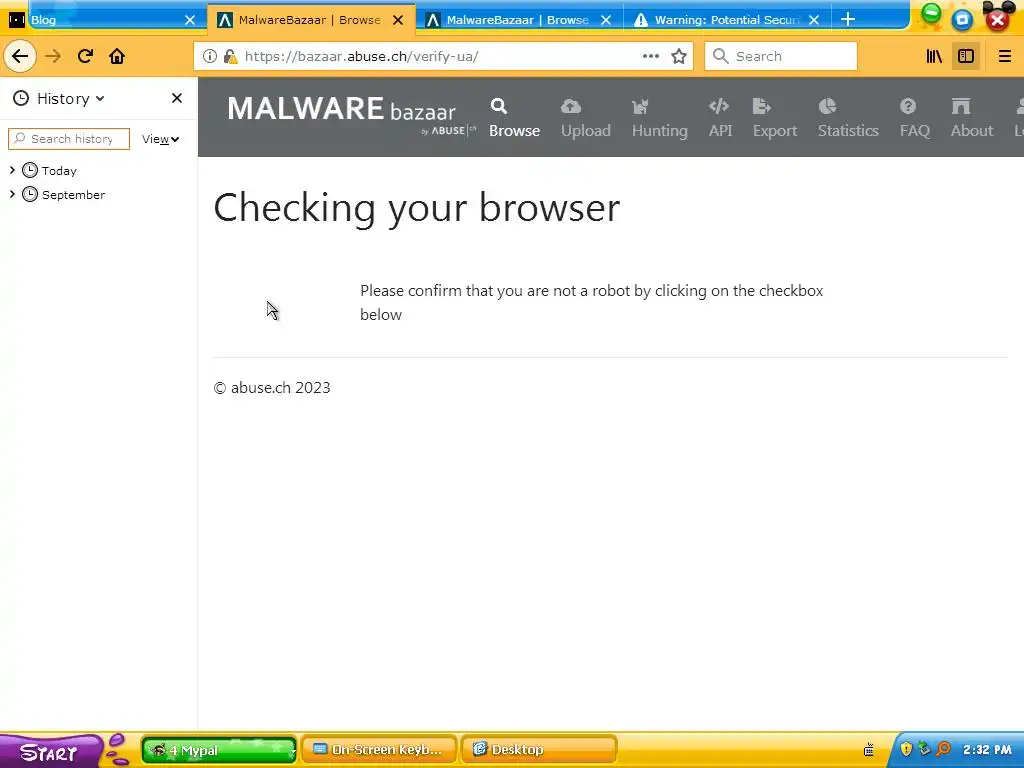
Task: Open the Hunting nav item
Action: click(659, 118)
